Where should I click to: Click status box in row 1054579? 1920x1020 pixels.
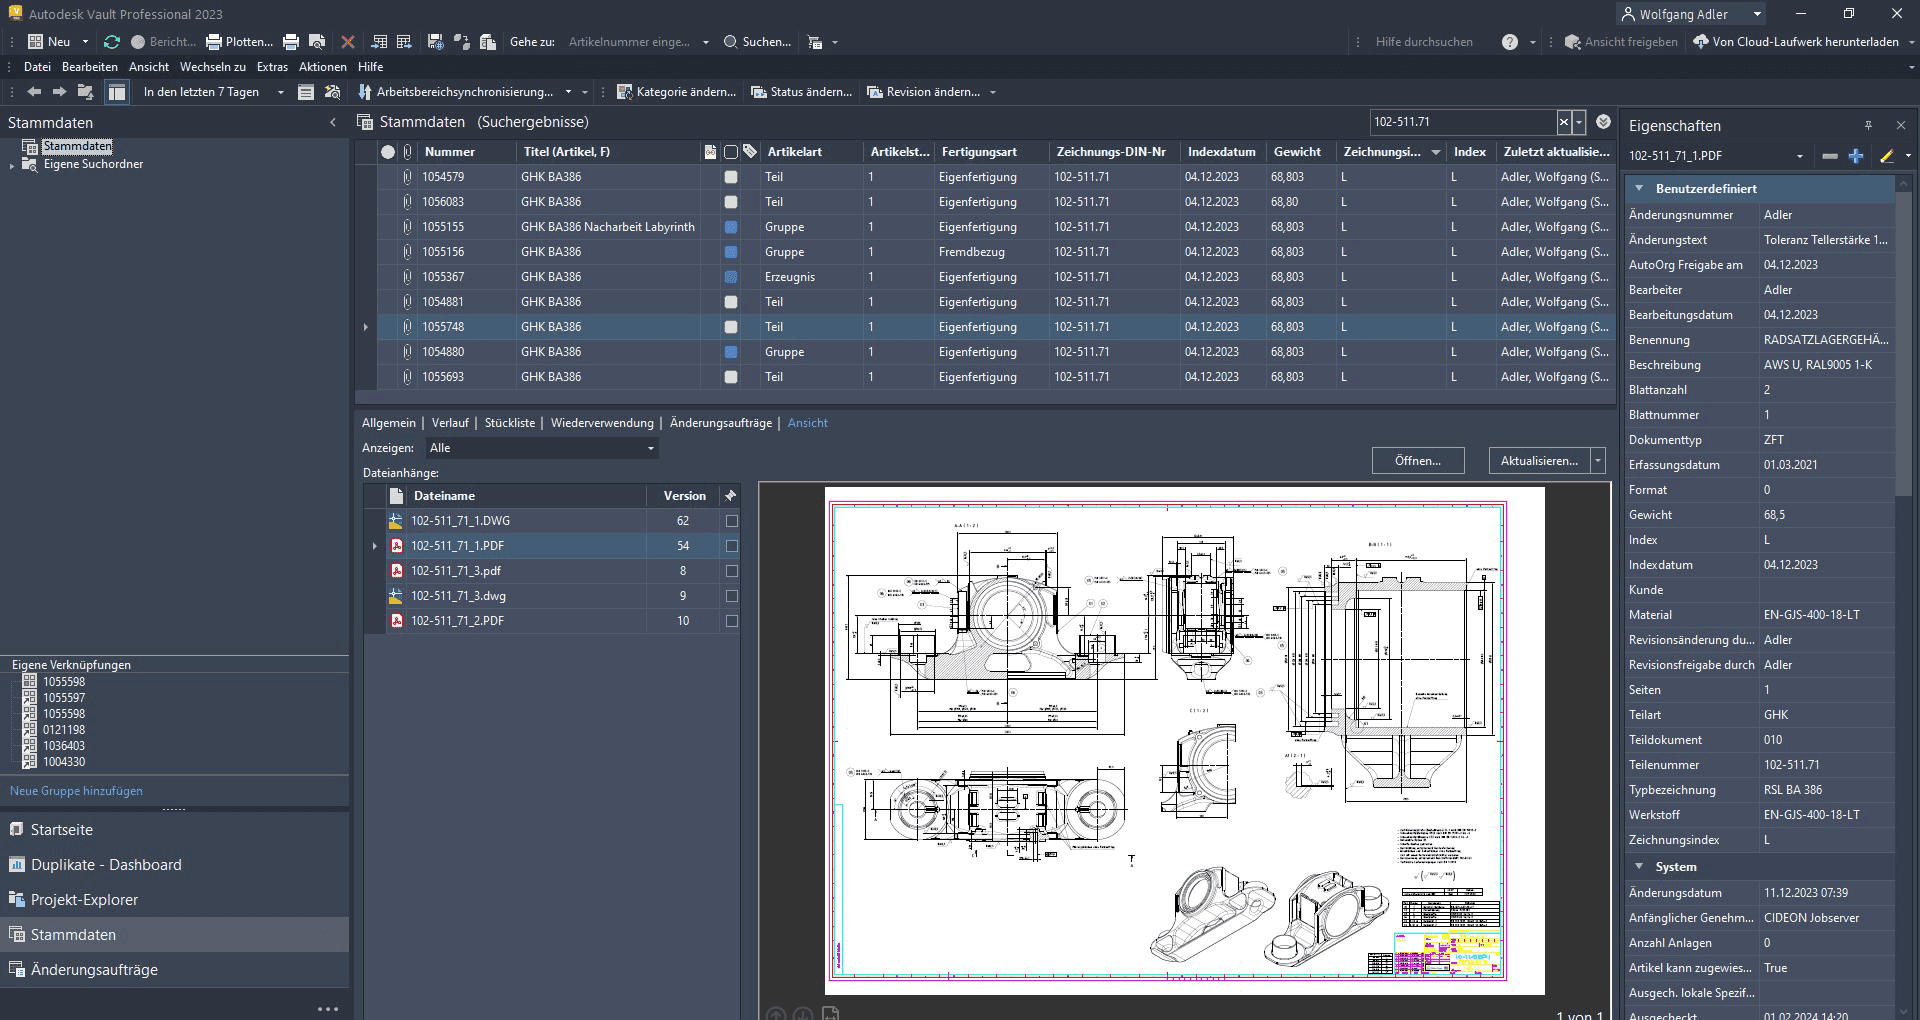731,177
